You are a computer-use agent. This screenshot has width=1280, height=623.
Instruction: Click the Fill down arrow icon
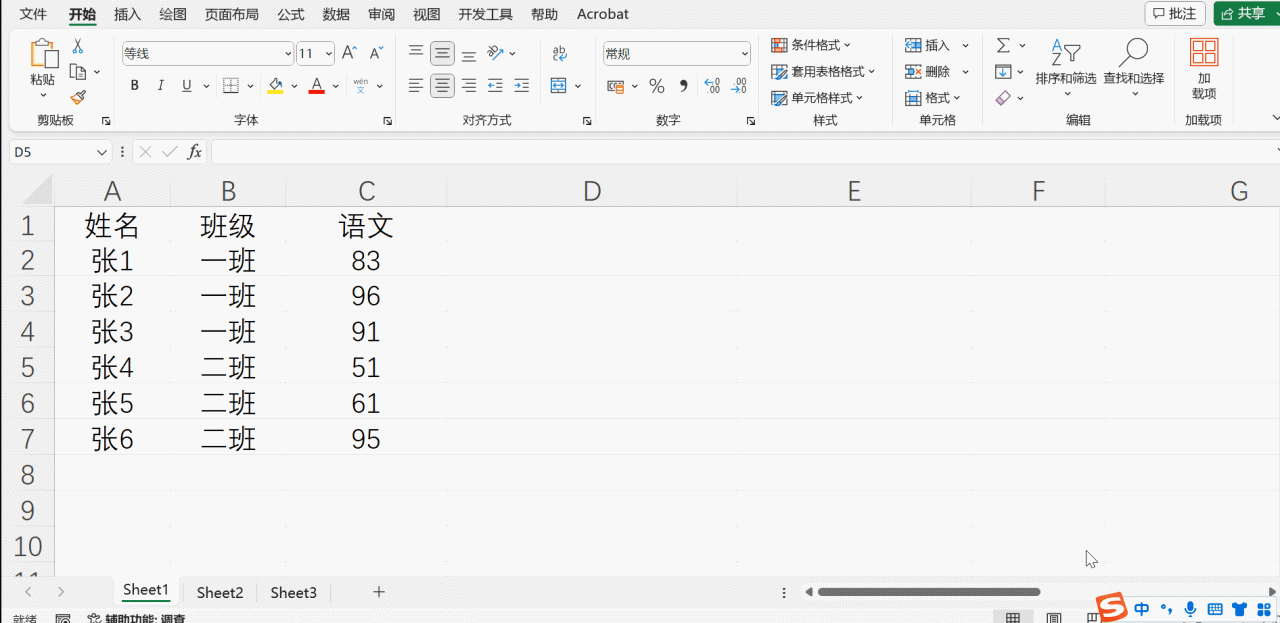(x=1003, y=72)
